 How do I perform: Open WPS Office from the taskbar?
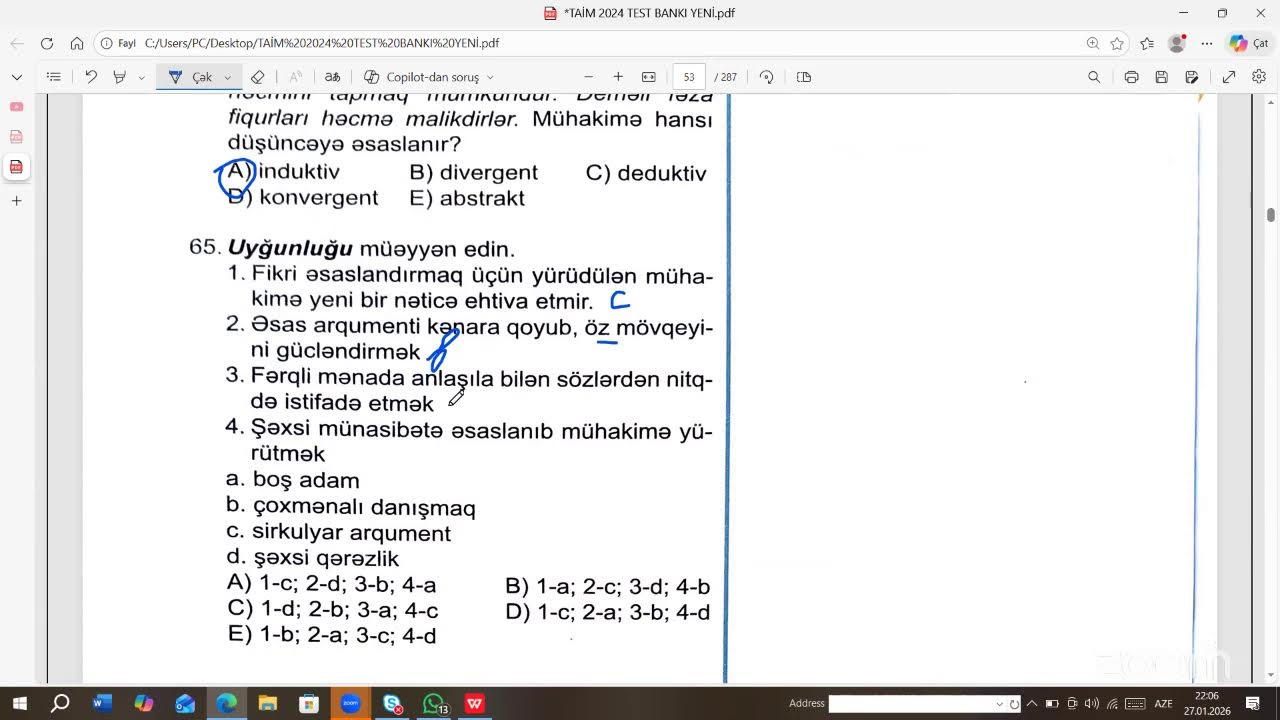tap(474, 703)
